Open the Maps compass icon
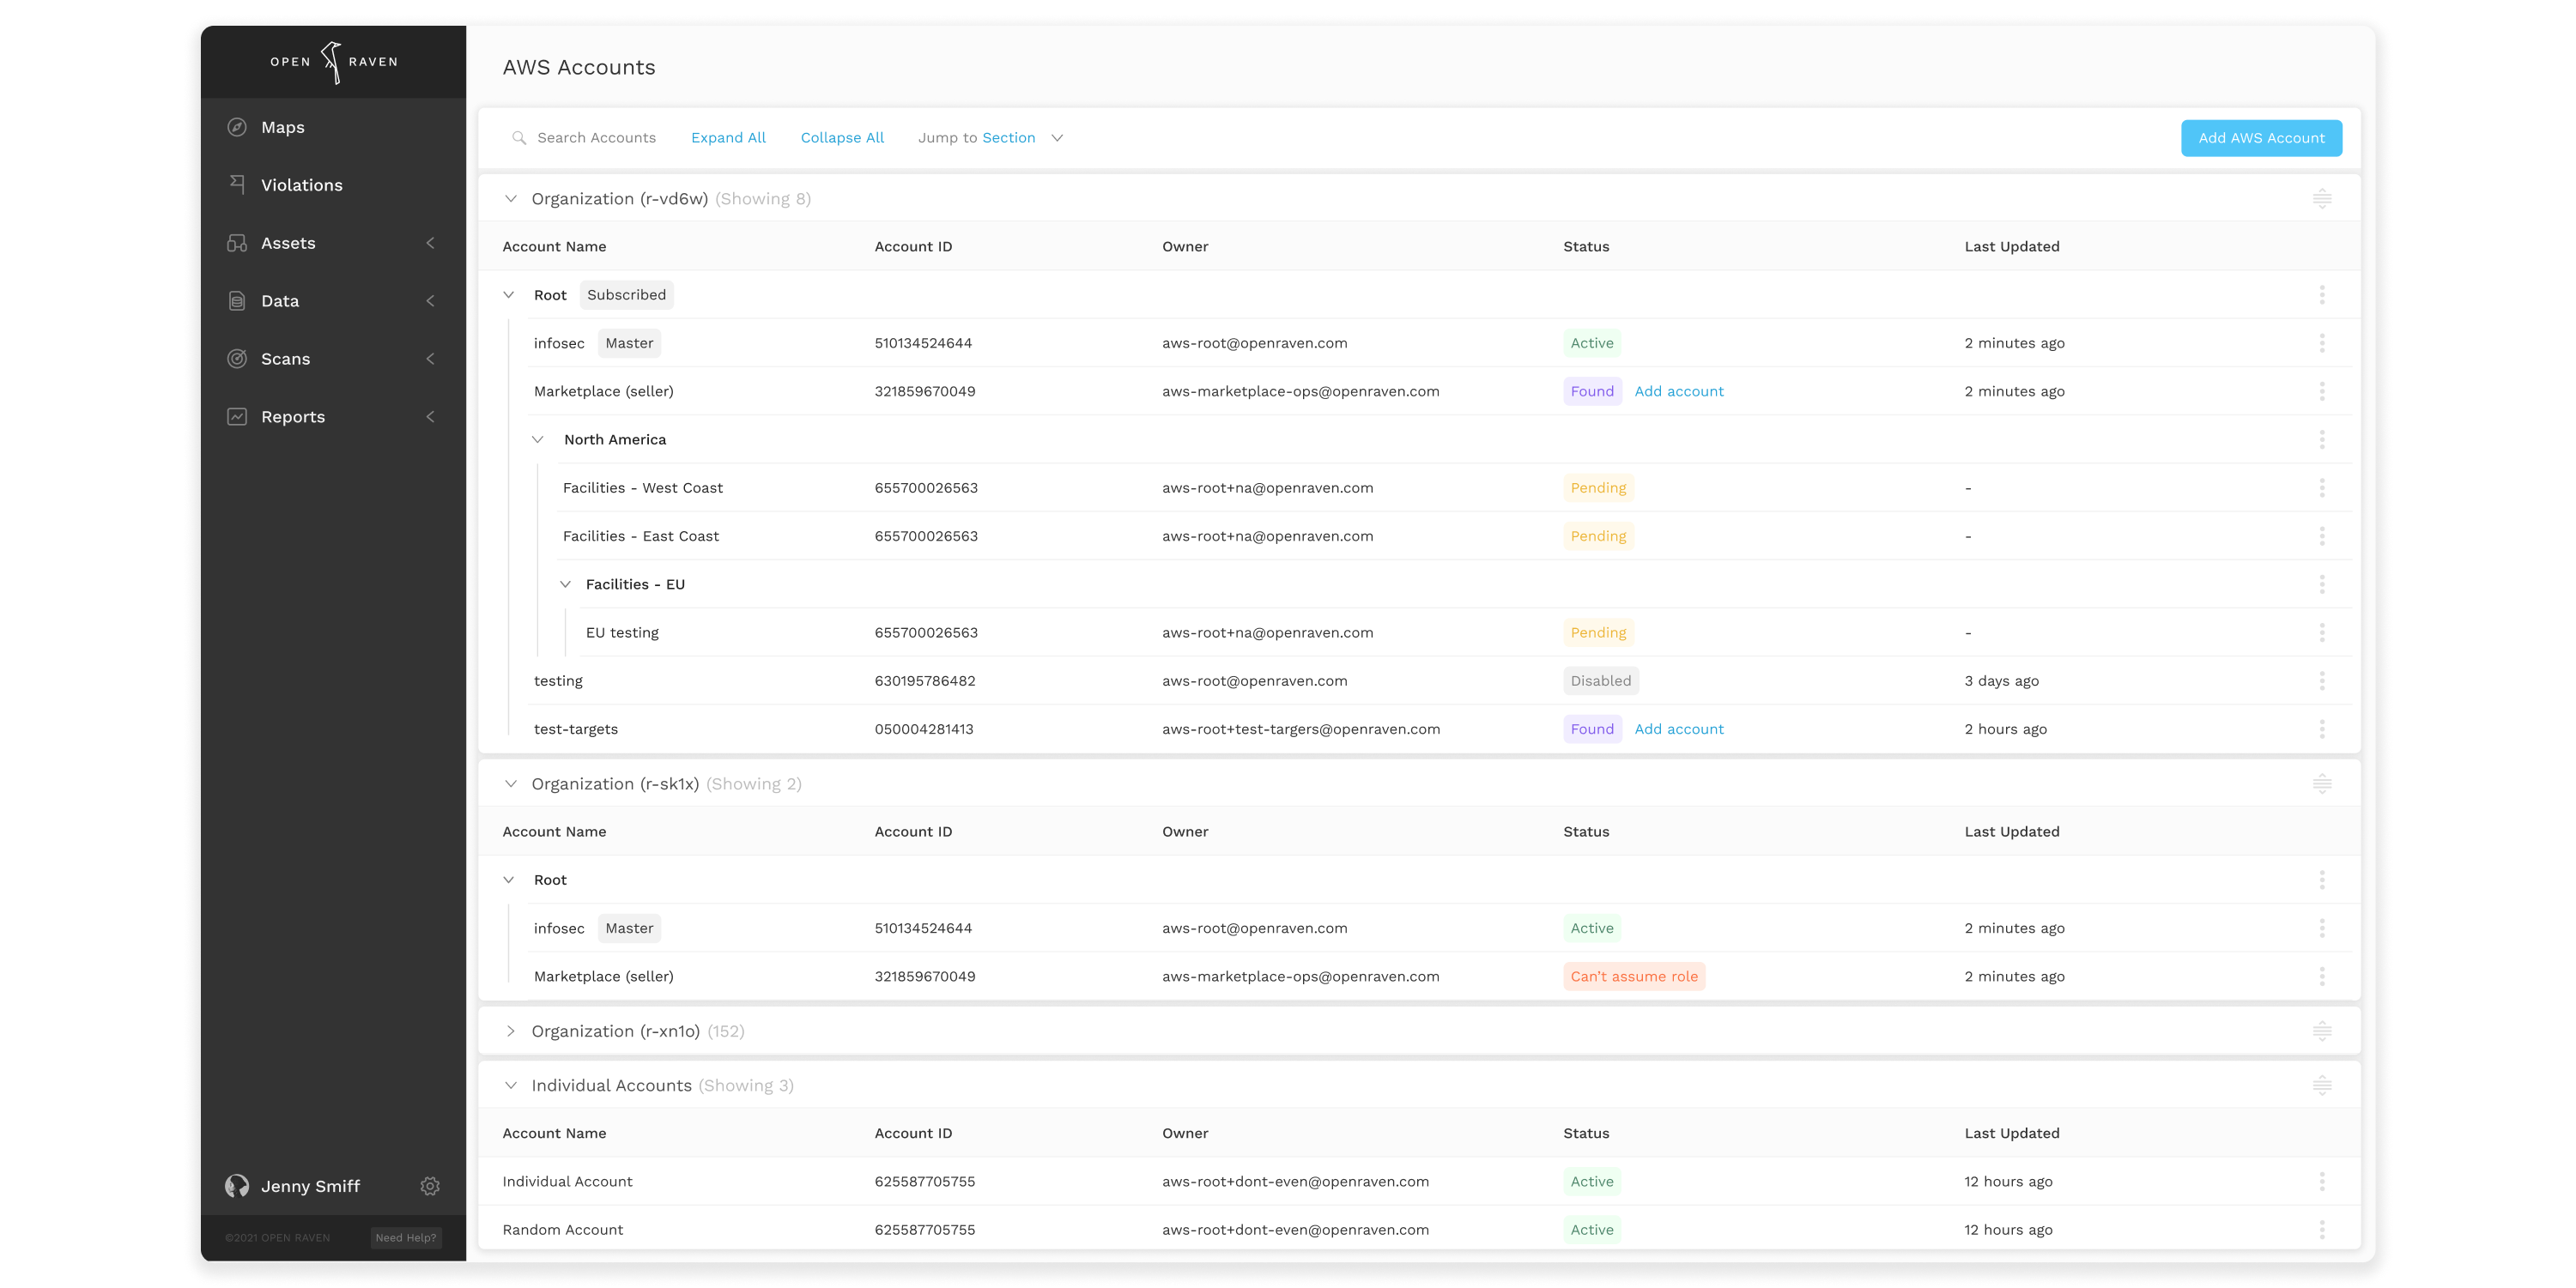2576x1288 pixels. click(x=237, y=127)
